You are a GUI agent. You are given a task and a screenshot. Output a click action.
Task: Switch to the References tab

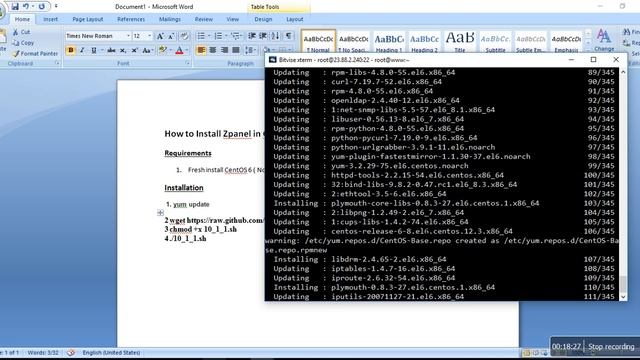(131, 19)
